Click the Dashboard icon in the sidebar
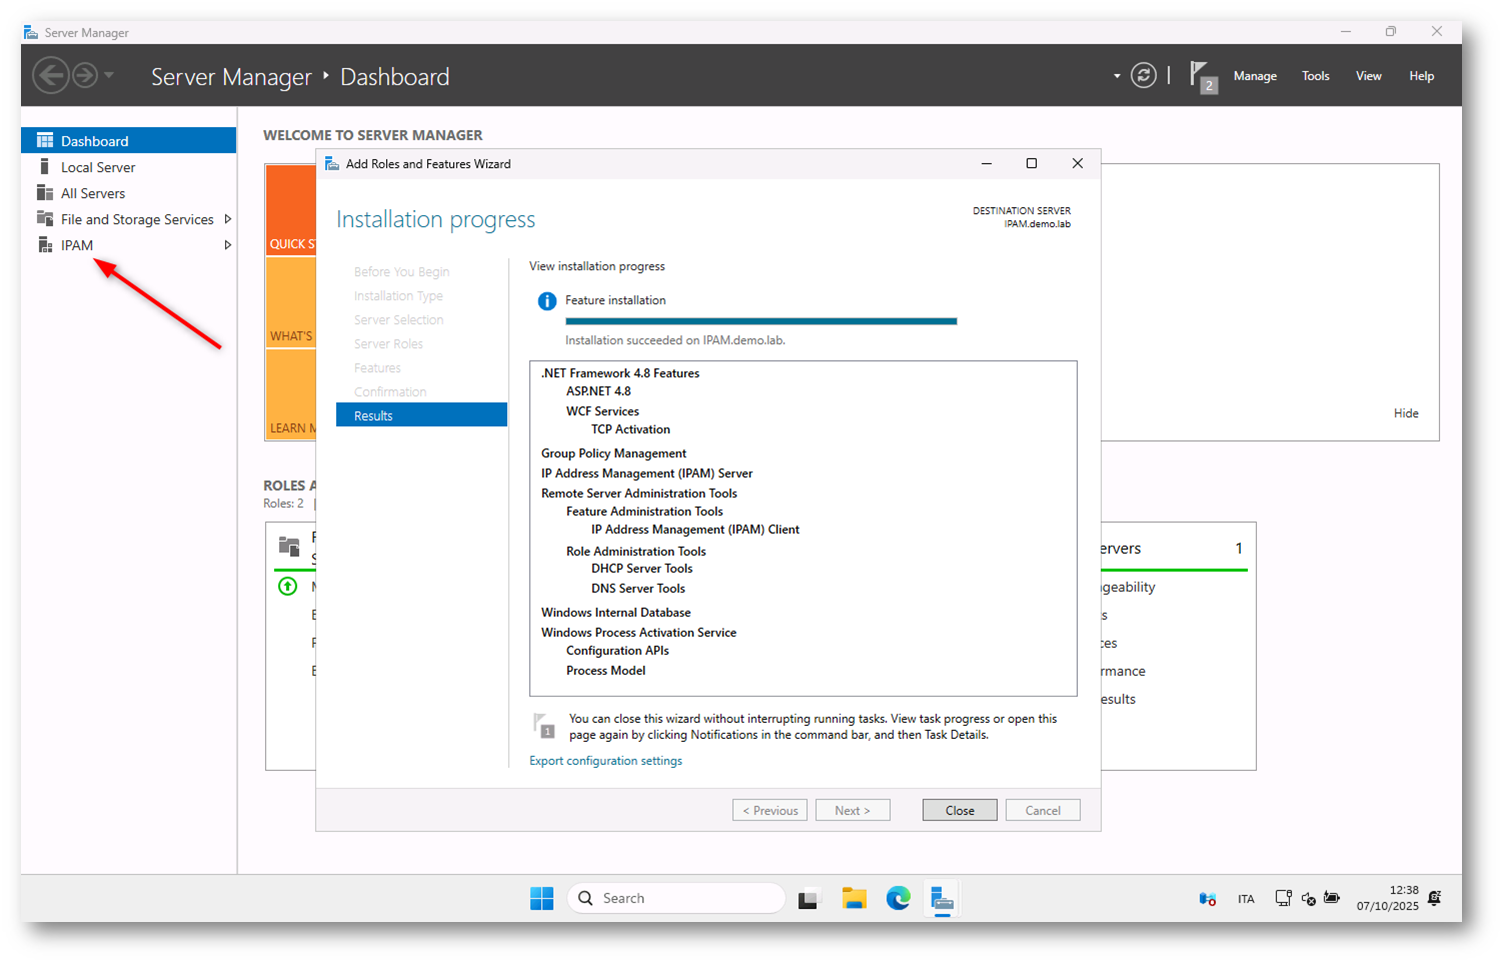1504x964 pixels. (45, 141)
